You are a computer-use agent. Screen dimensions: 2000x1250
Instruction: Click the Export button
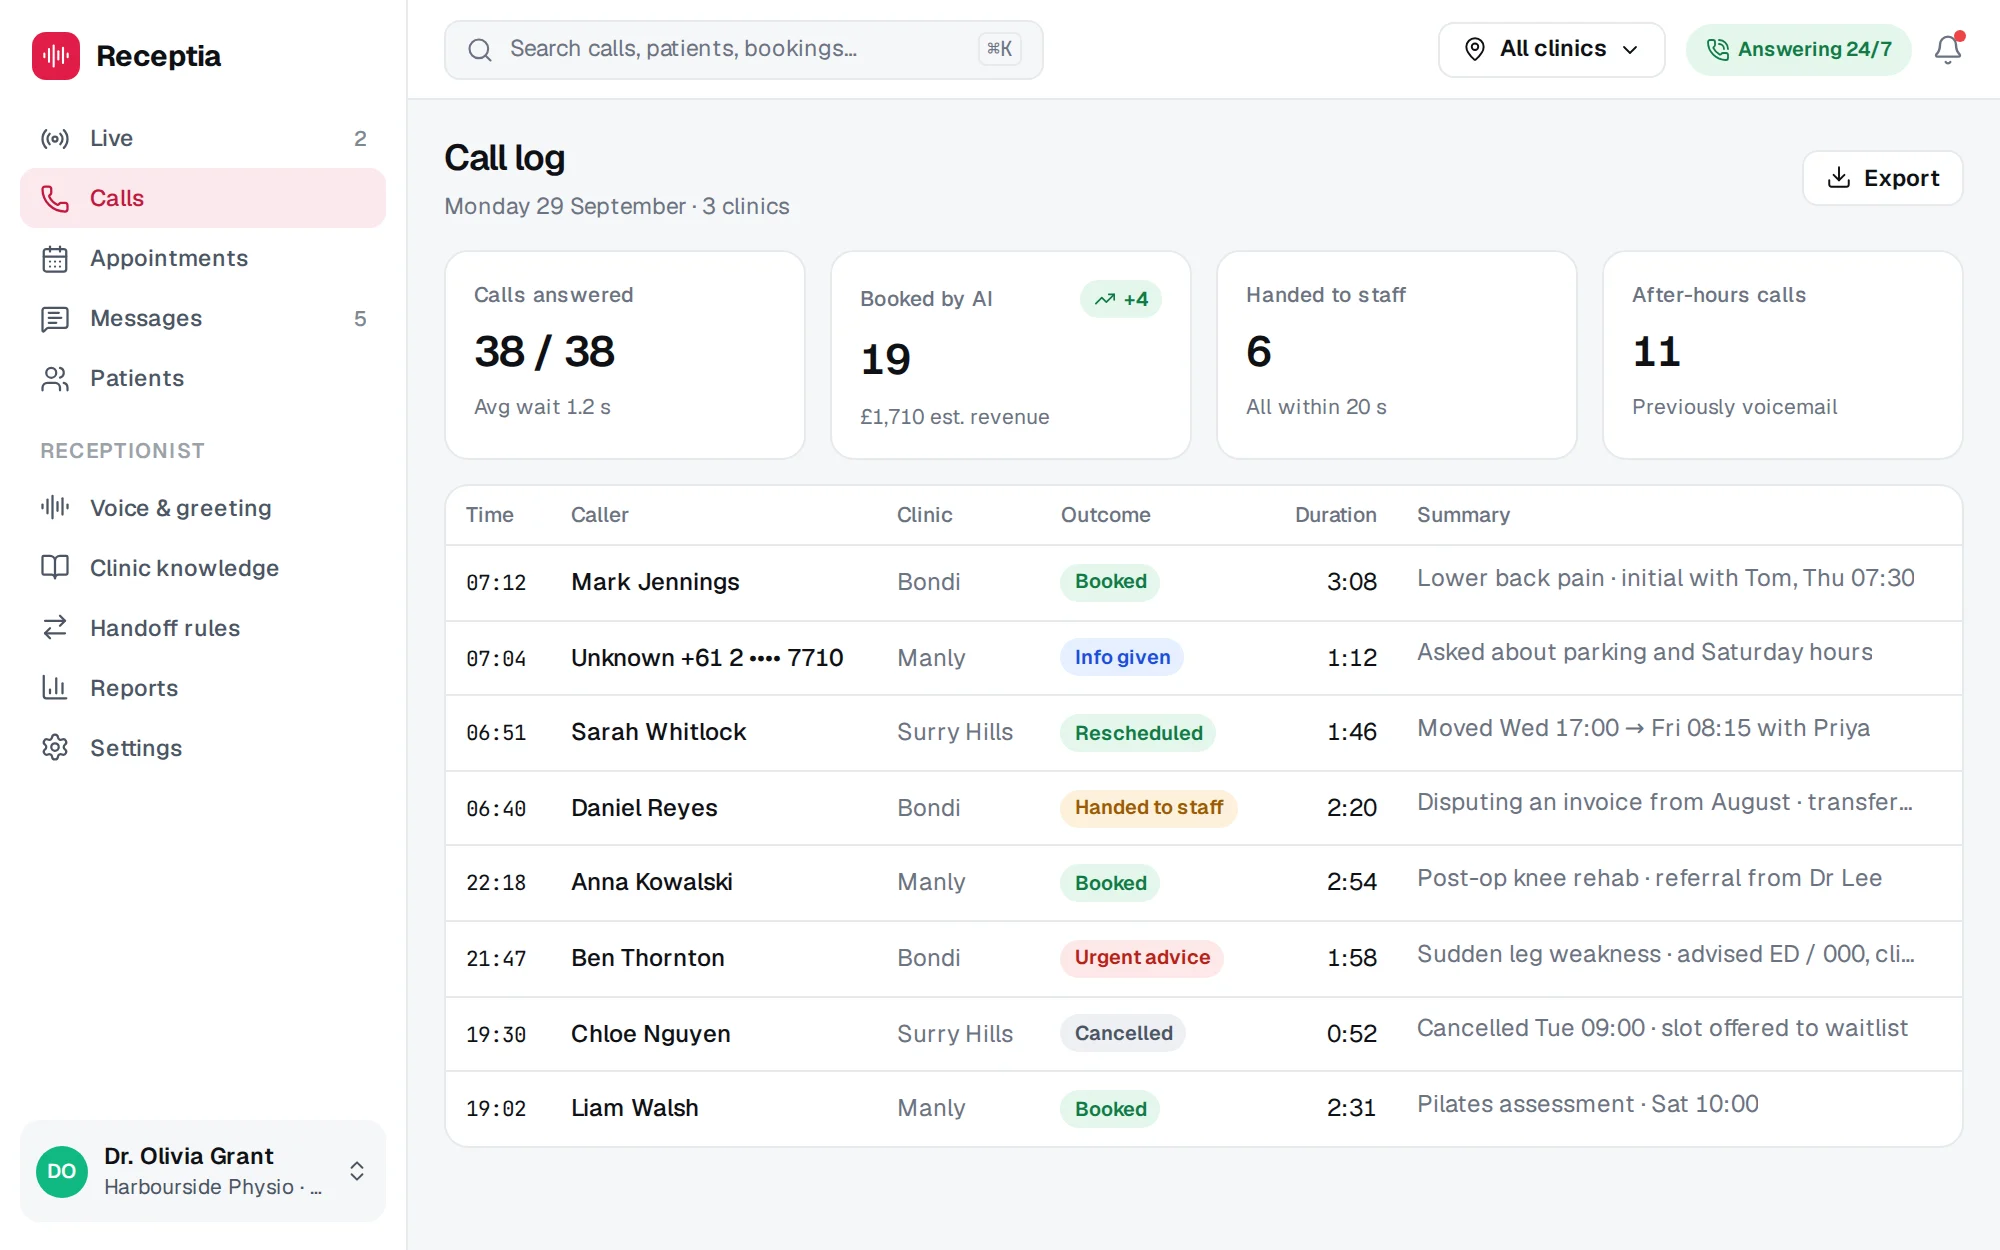pos(1882,178)
